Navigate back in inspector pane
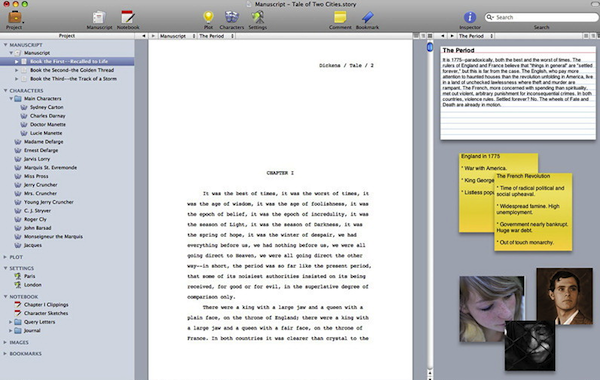Viewport: 600px width, 380px height. click(443, 36)
